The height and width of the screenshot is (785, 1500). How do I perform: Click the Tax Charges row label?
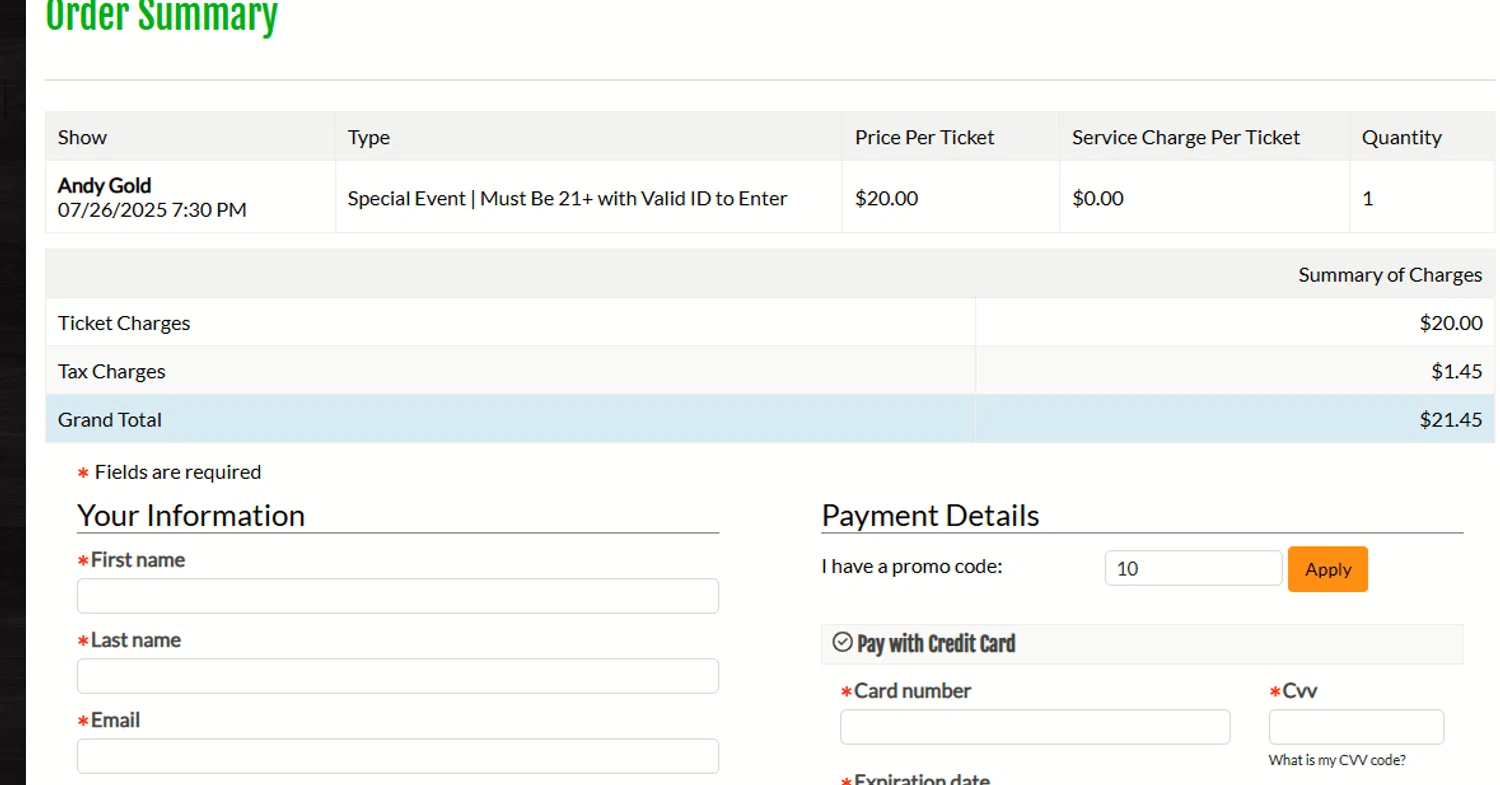tap(112, 371)
